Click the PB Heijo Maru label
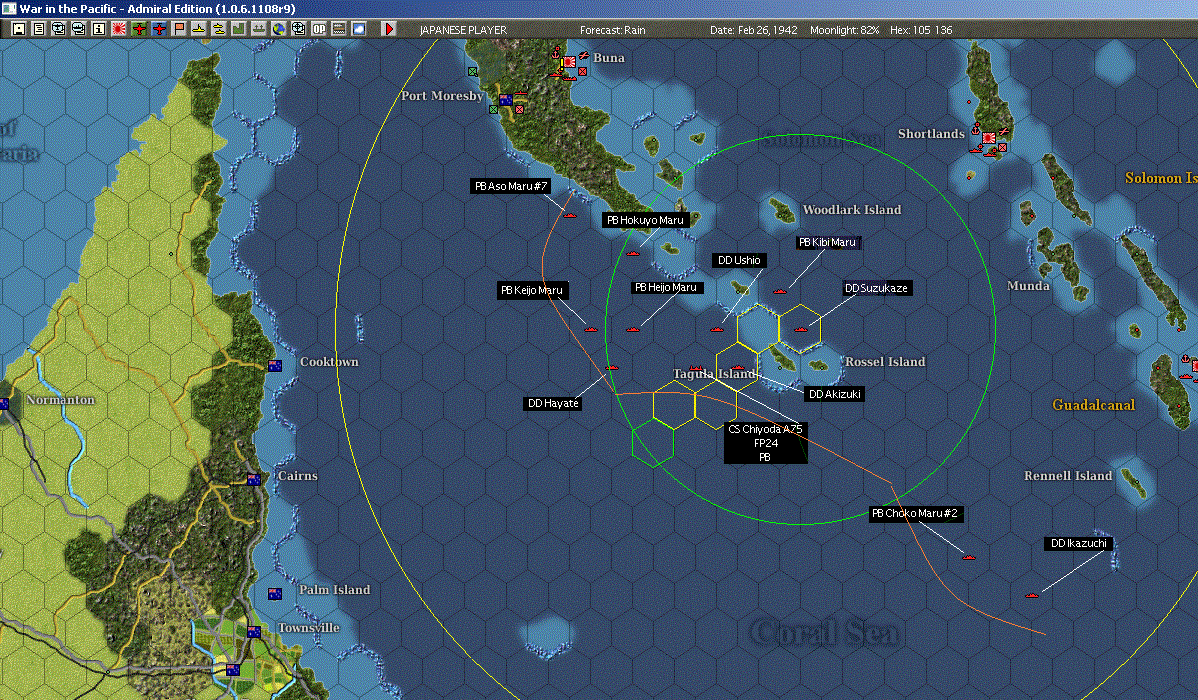The width and height of the screenshot is (1198, 700). (666, 287)
